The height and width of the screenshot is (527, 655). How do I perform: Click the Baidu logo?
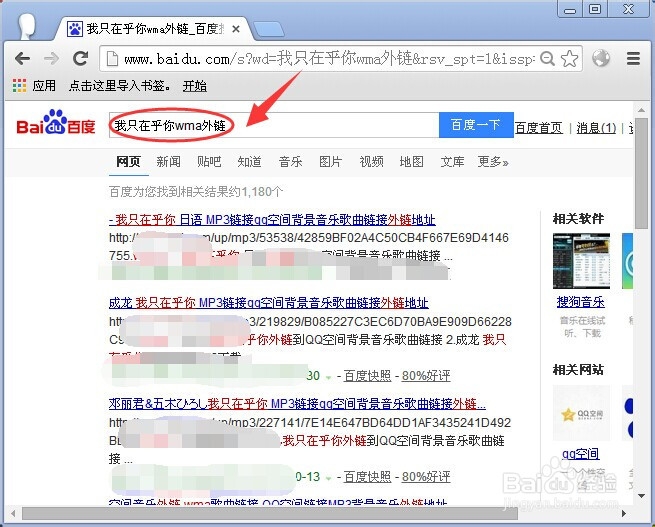pyautogui.click(x=56, y=122)
